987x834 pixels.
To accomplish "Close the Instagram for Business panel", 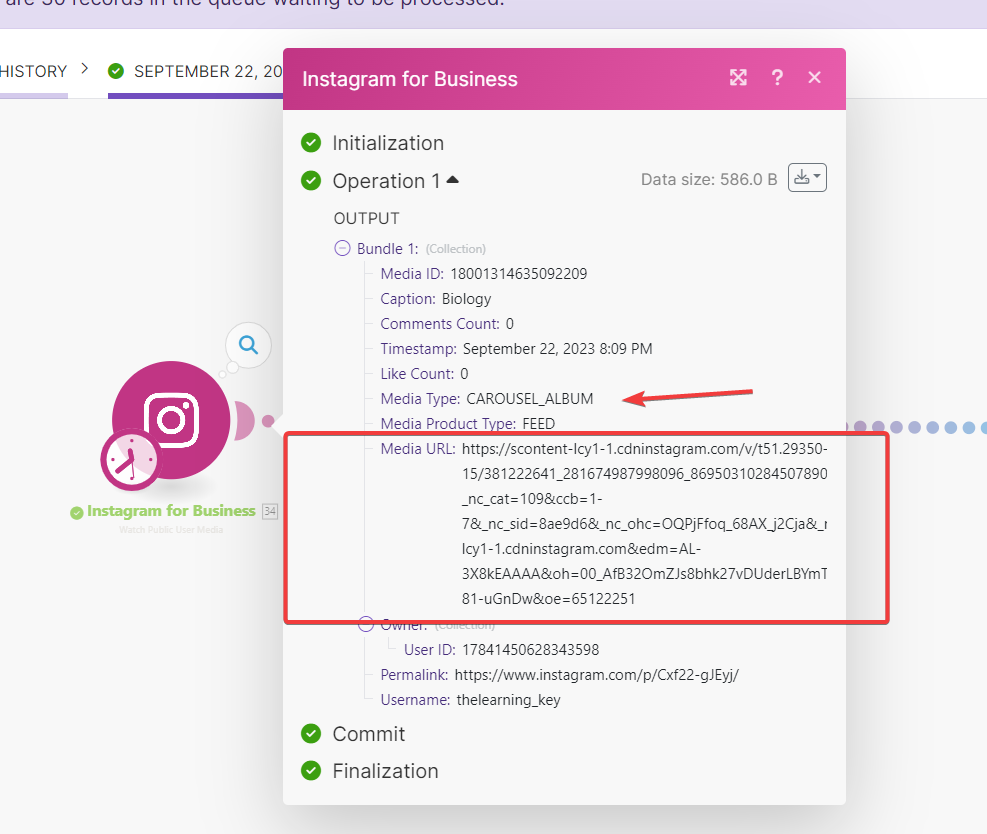I will (815, 77).
